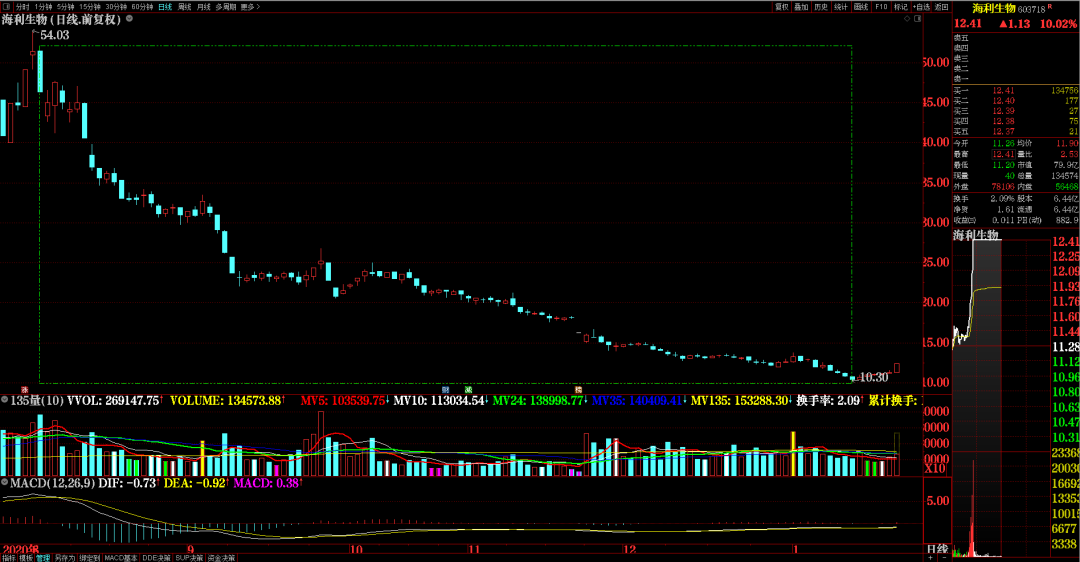Click the layout icon before 分时
This screenshot has width=1080, height=562.
coord(6,7)
